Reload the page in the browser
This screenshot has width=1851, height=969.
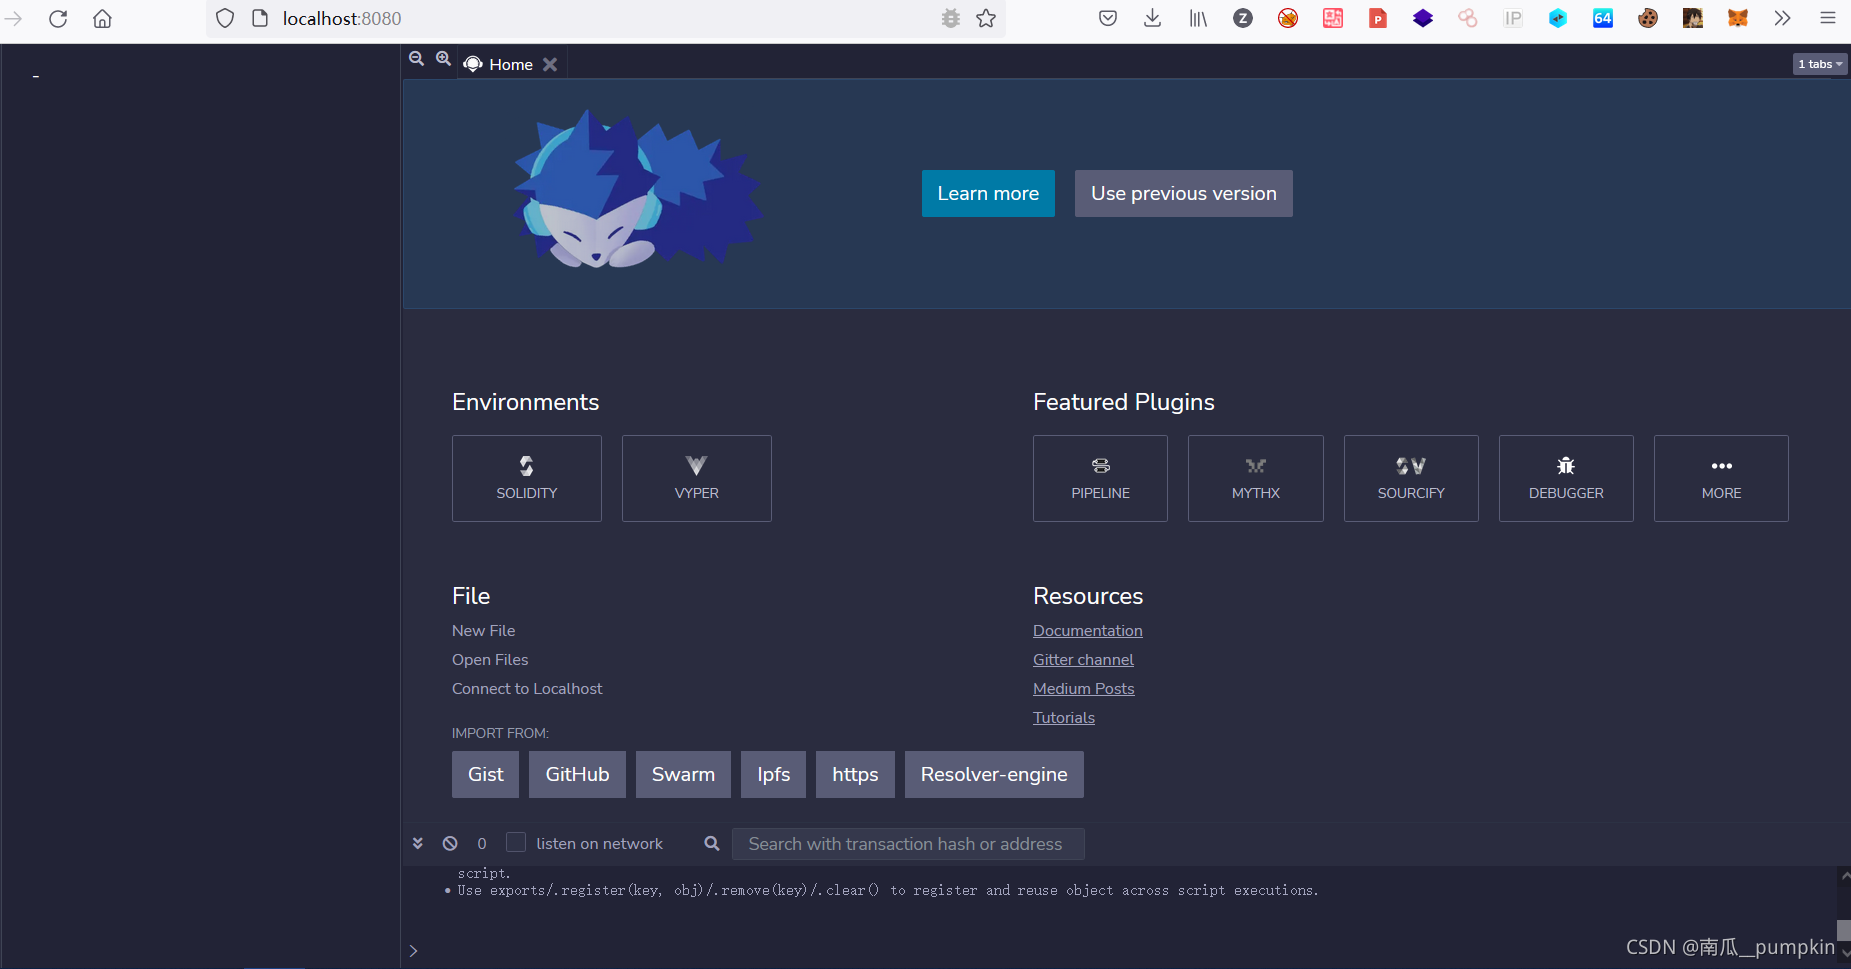(58, 18)
